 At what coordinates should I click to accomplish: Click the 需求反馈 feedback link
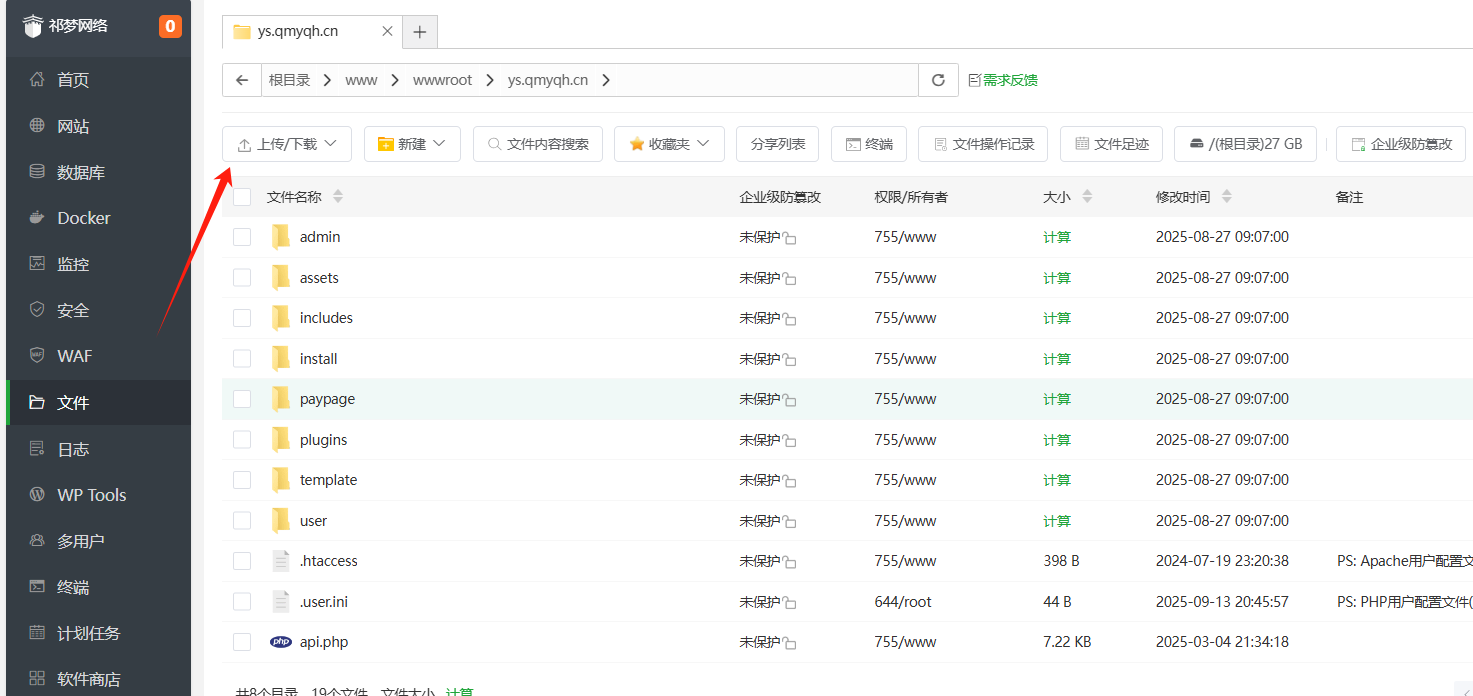[x=1003, y=80]
